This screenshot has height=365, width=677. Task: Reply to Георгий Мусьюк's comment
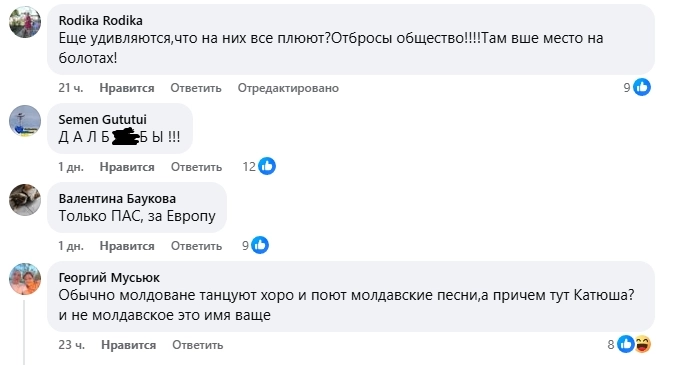coord(198,345)
